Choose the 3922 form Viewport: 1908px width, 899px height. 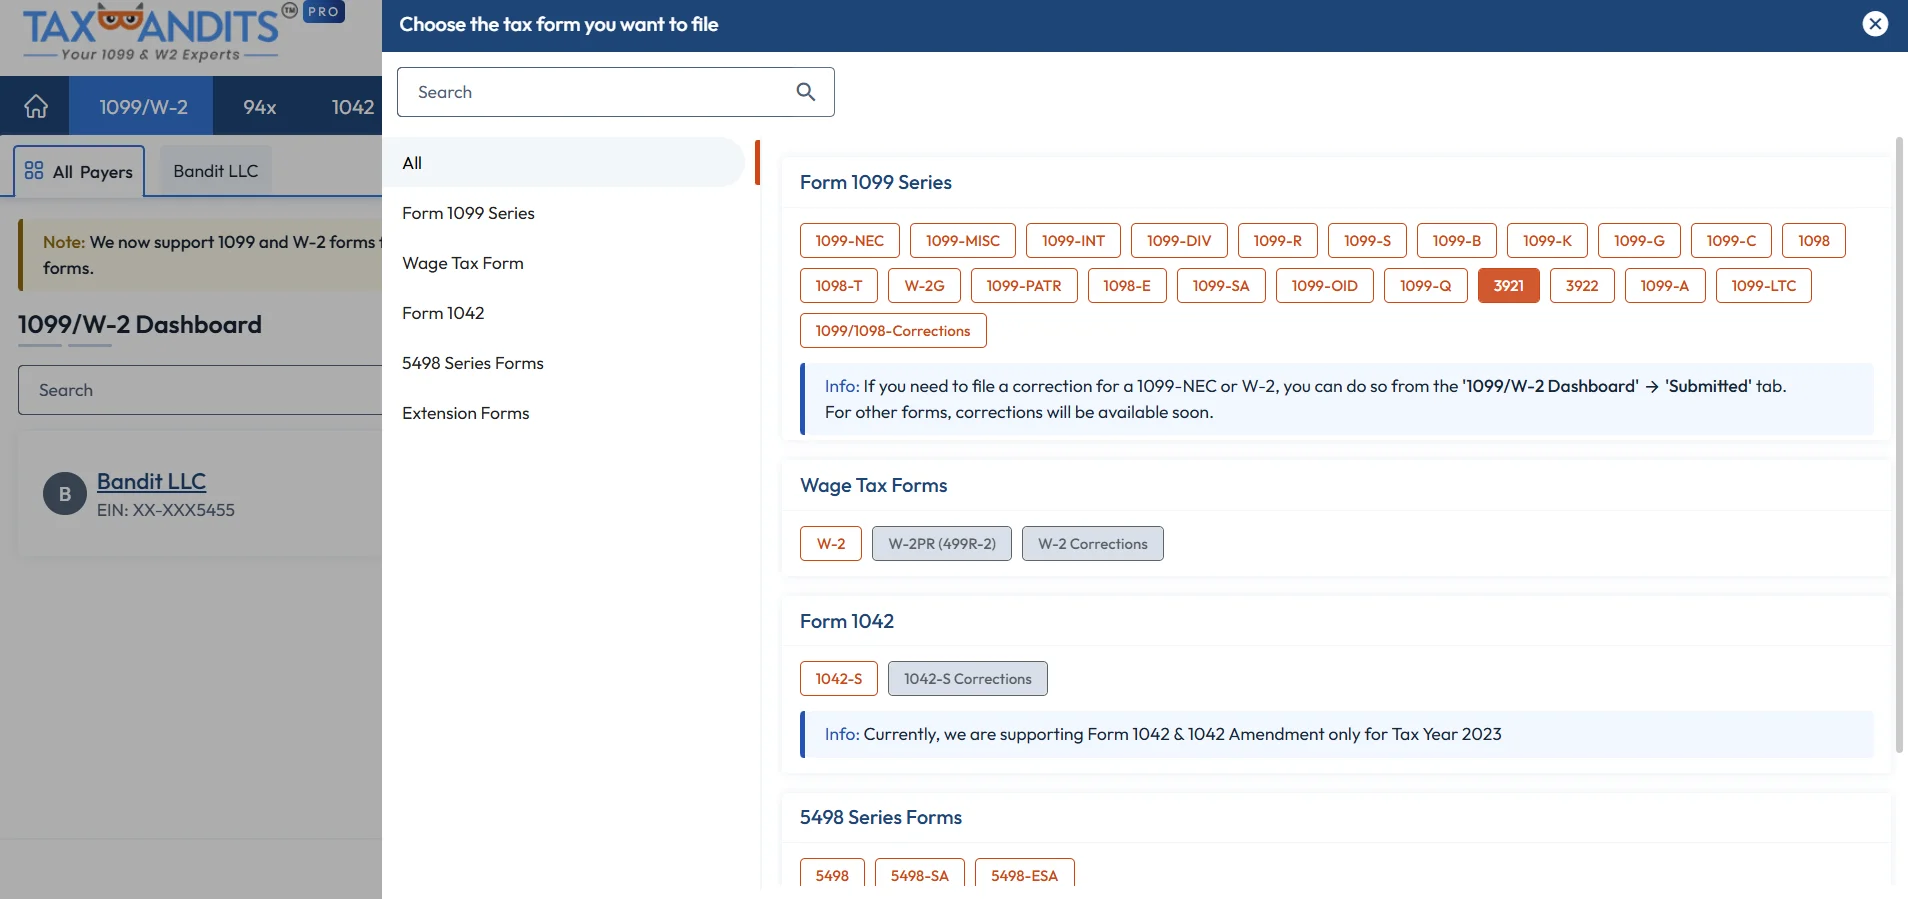pos(1582,286)
